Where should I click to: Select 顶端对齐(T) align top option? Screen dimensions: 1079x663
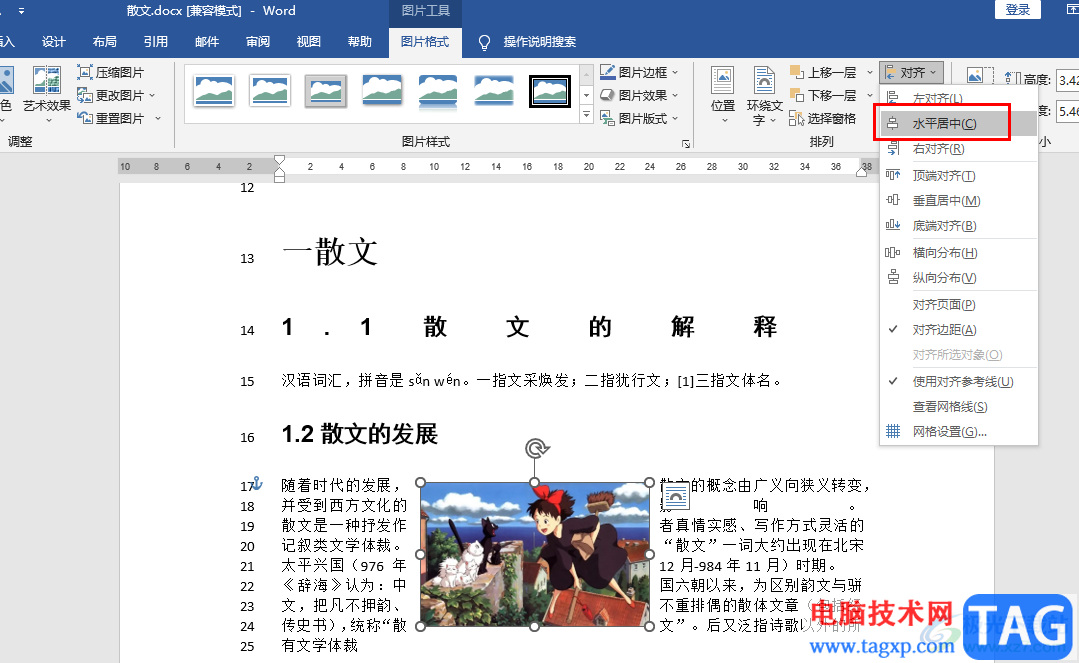(958, 176)
